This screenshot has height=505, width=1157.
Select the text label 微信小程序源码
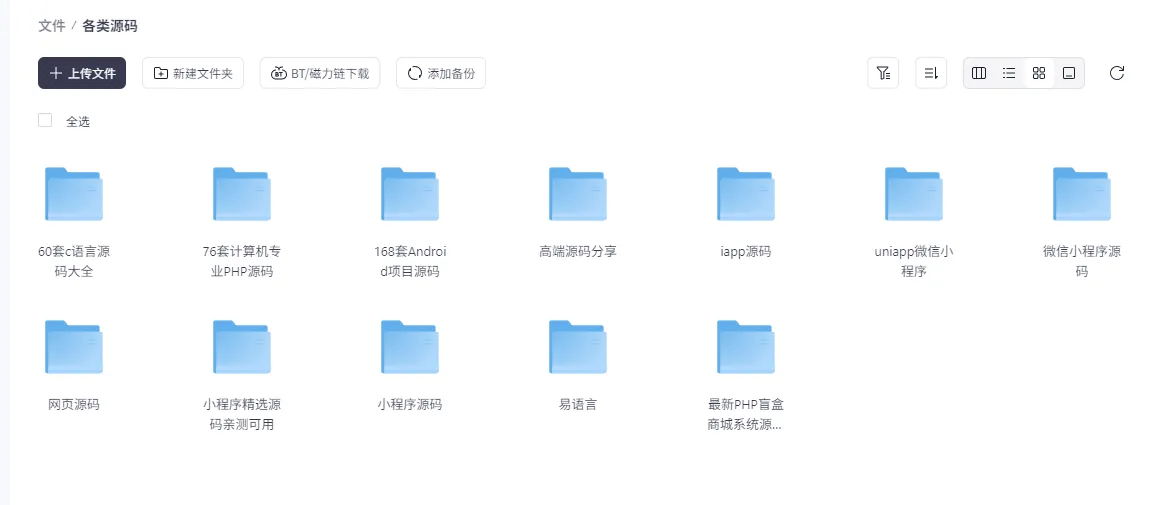1082,261
